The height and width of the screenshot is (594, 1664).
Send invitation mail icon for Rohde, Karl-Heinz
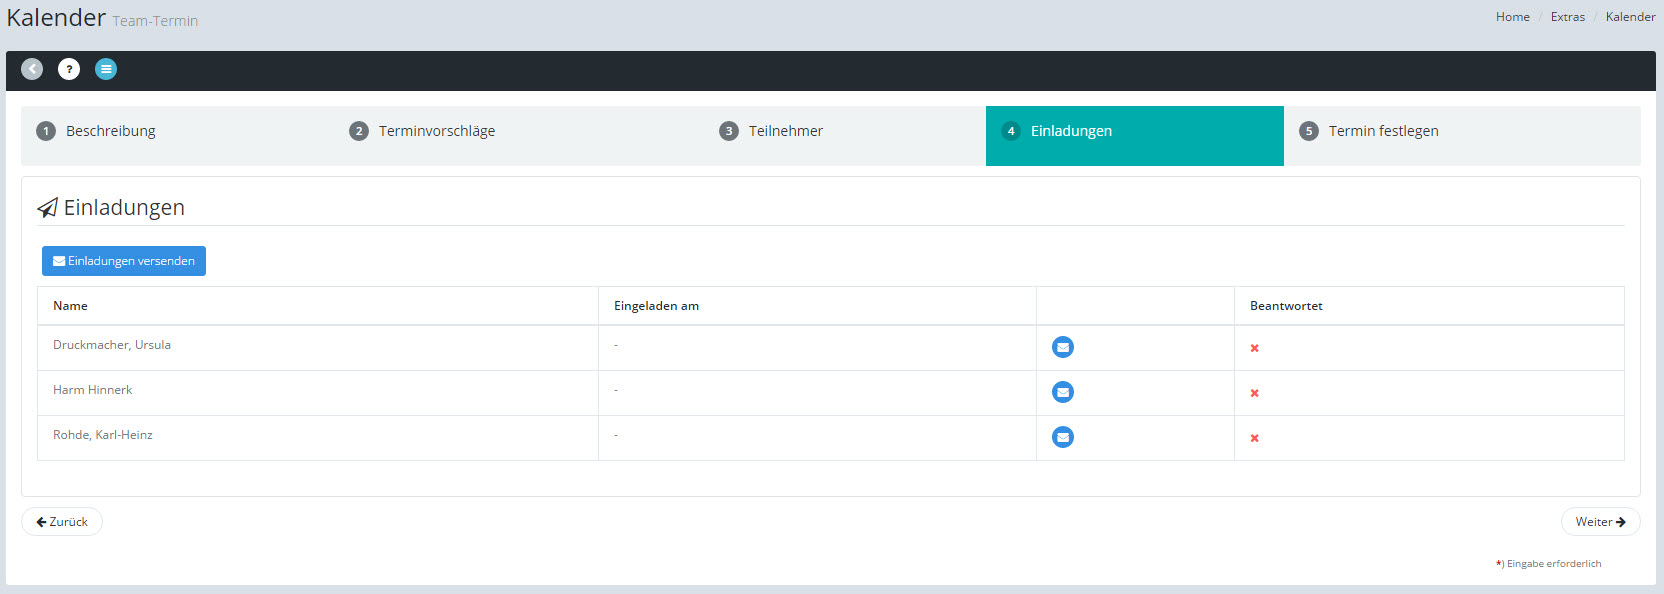[1062, 437]
